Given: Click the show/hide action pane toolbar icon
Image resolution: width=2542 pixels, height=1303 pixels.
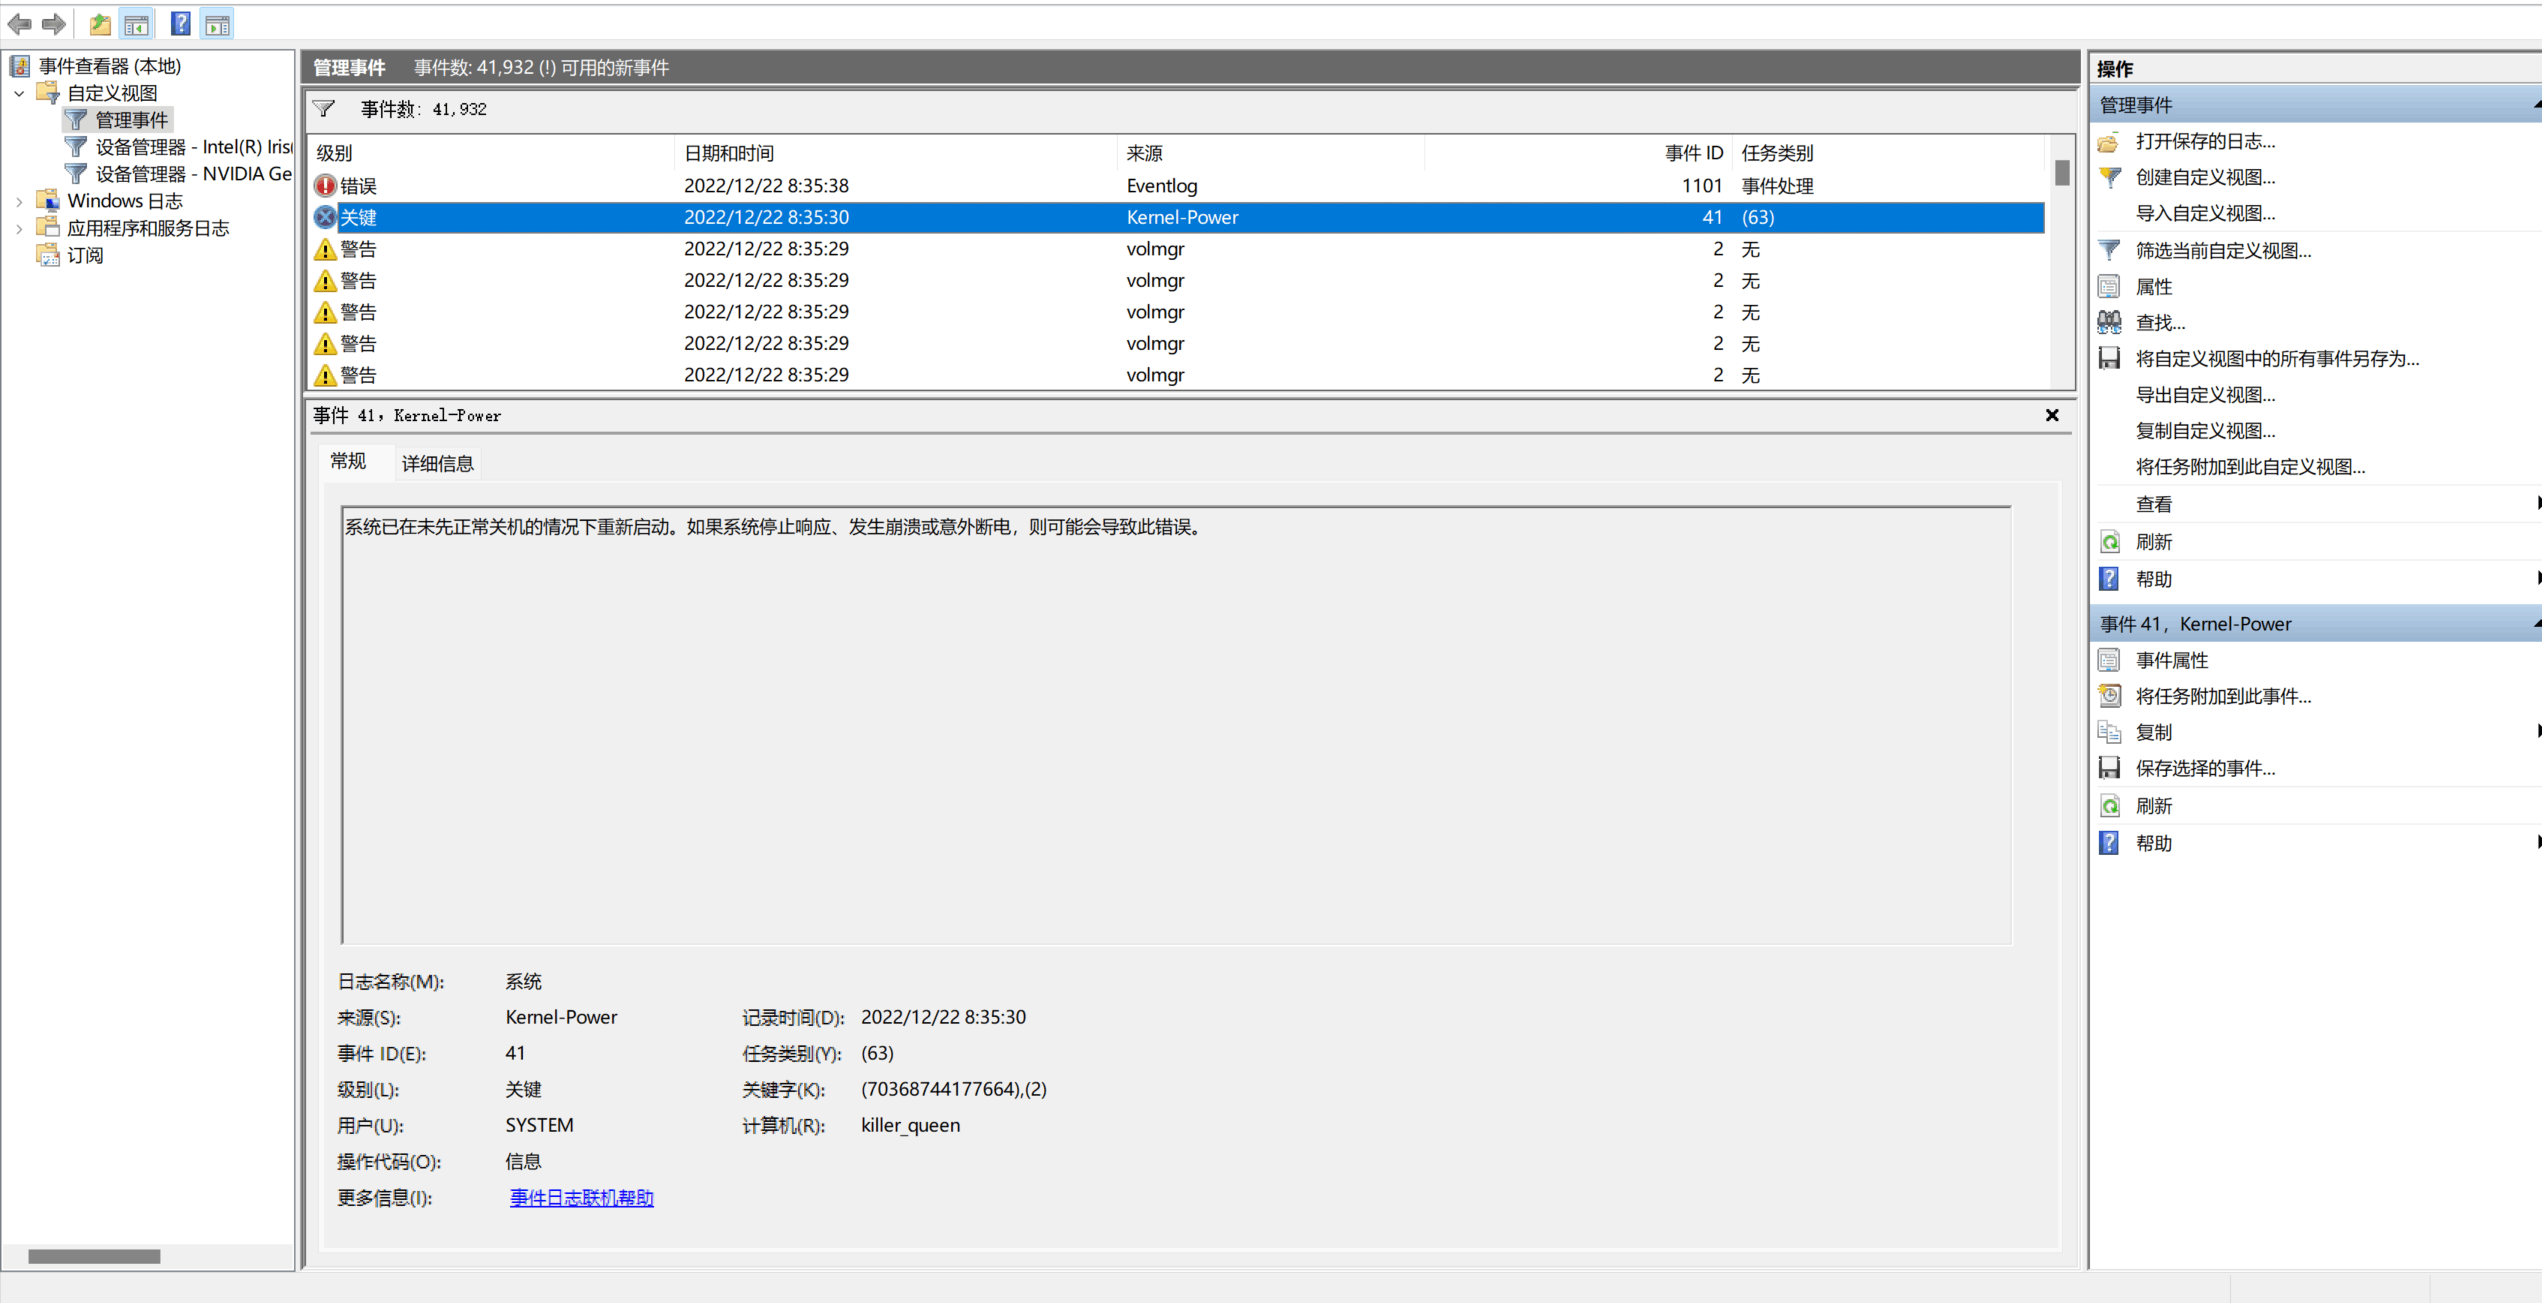Looking at the screenshot, I should (217, 24).
